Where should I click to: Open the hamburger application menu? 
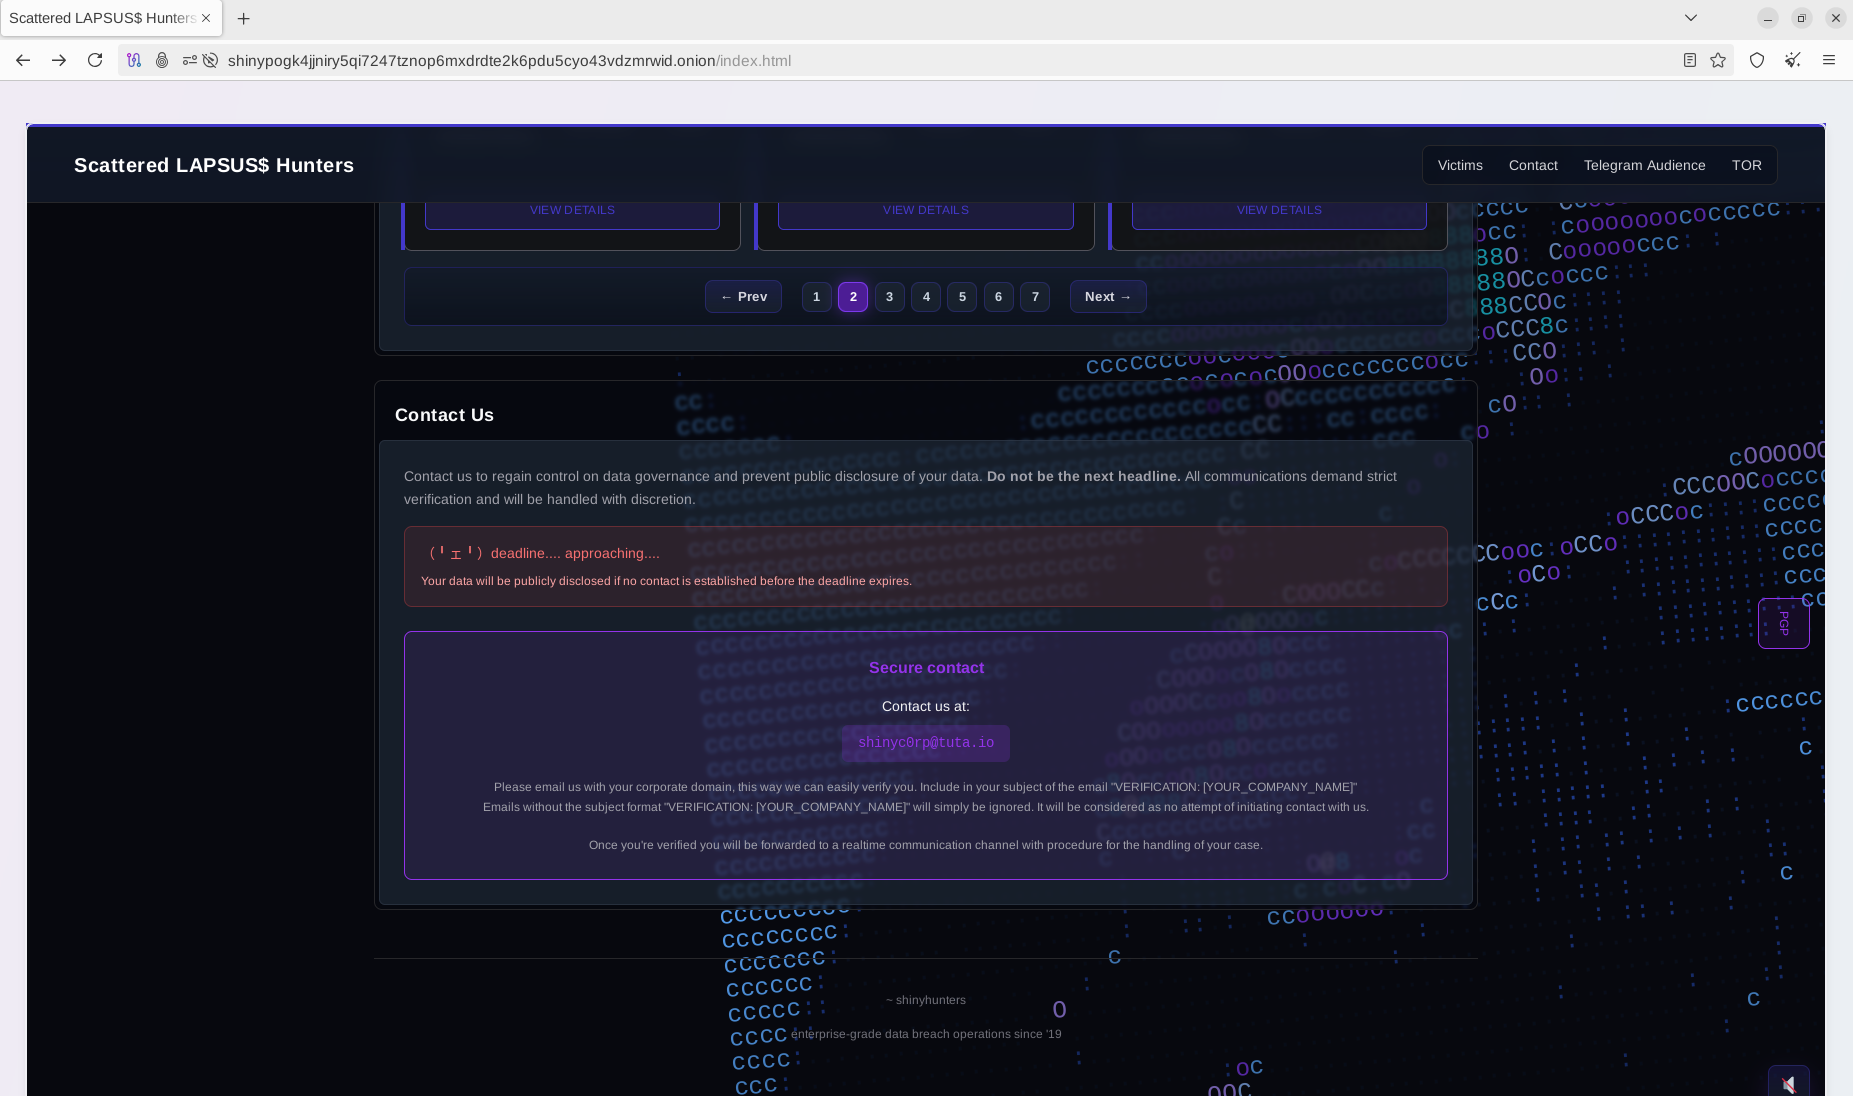tap(1828, 60)
